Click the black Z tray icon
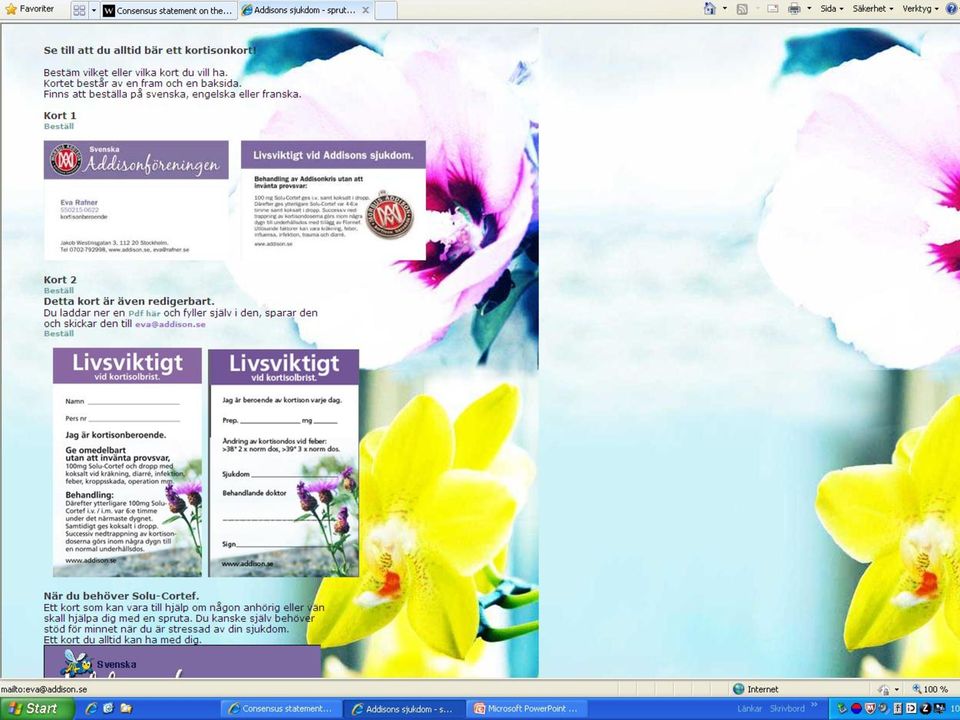 [924, 709]
